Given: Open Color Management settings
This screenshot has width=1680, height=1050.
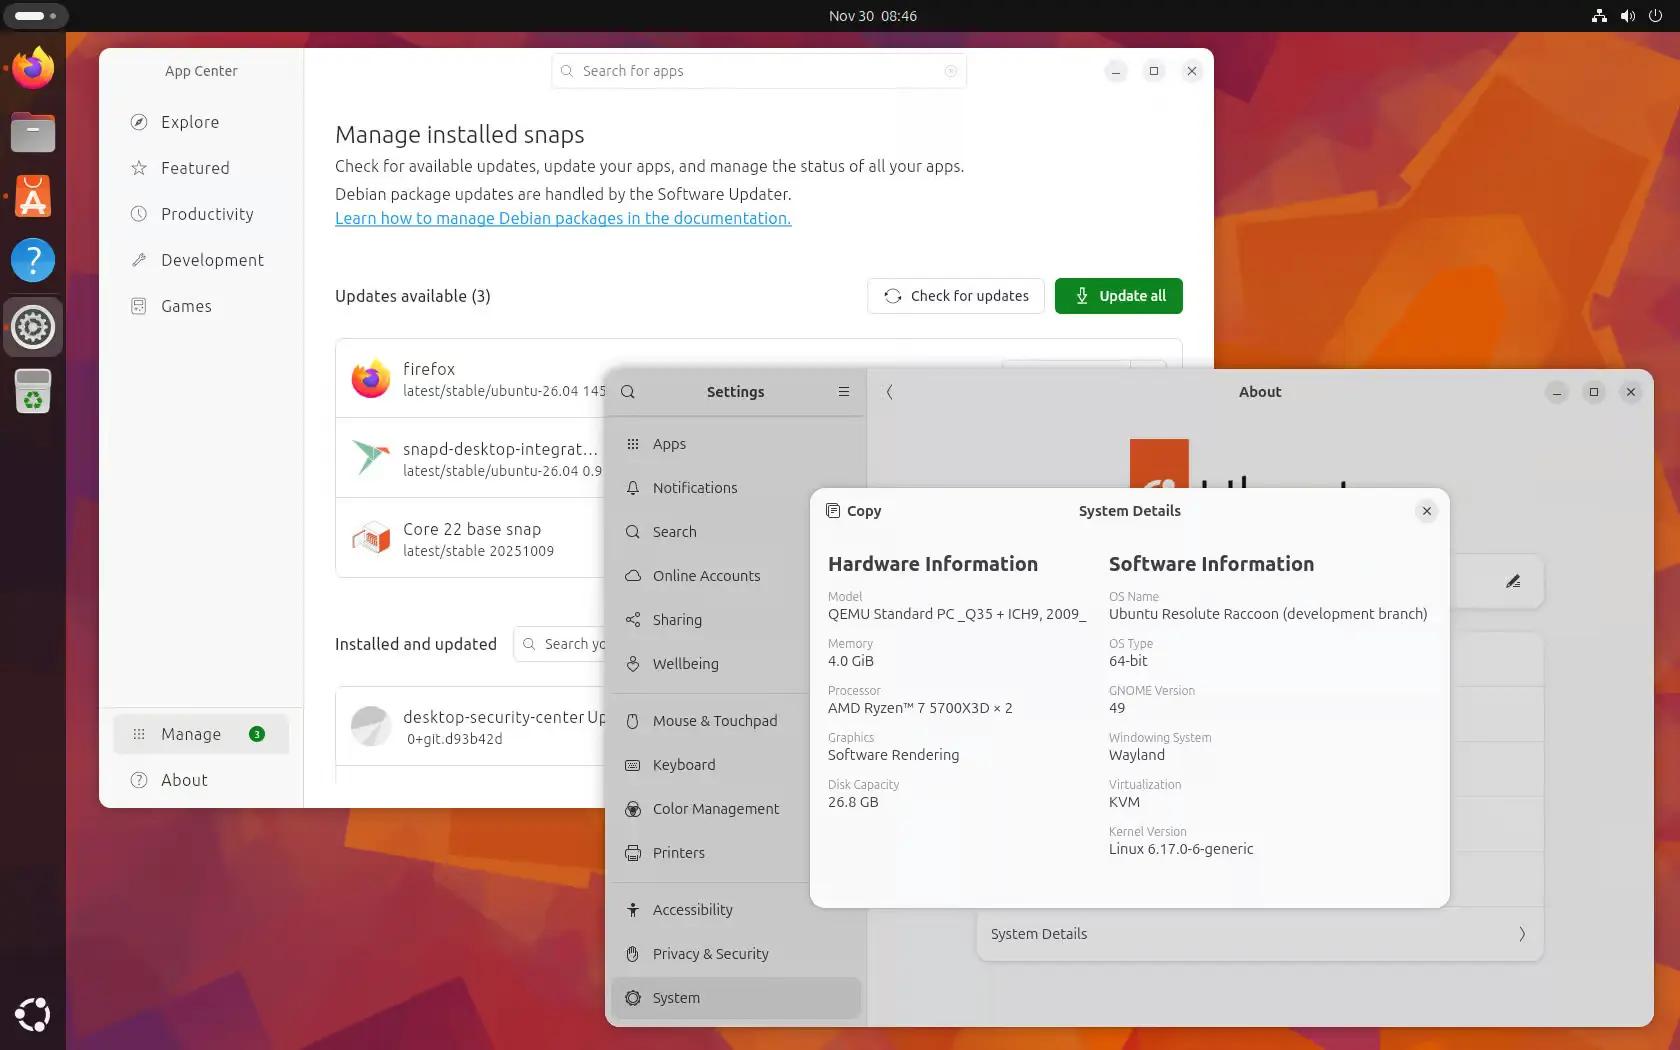Looking at the screenshot, I should [x=715, y=808].
